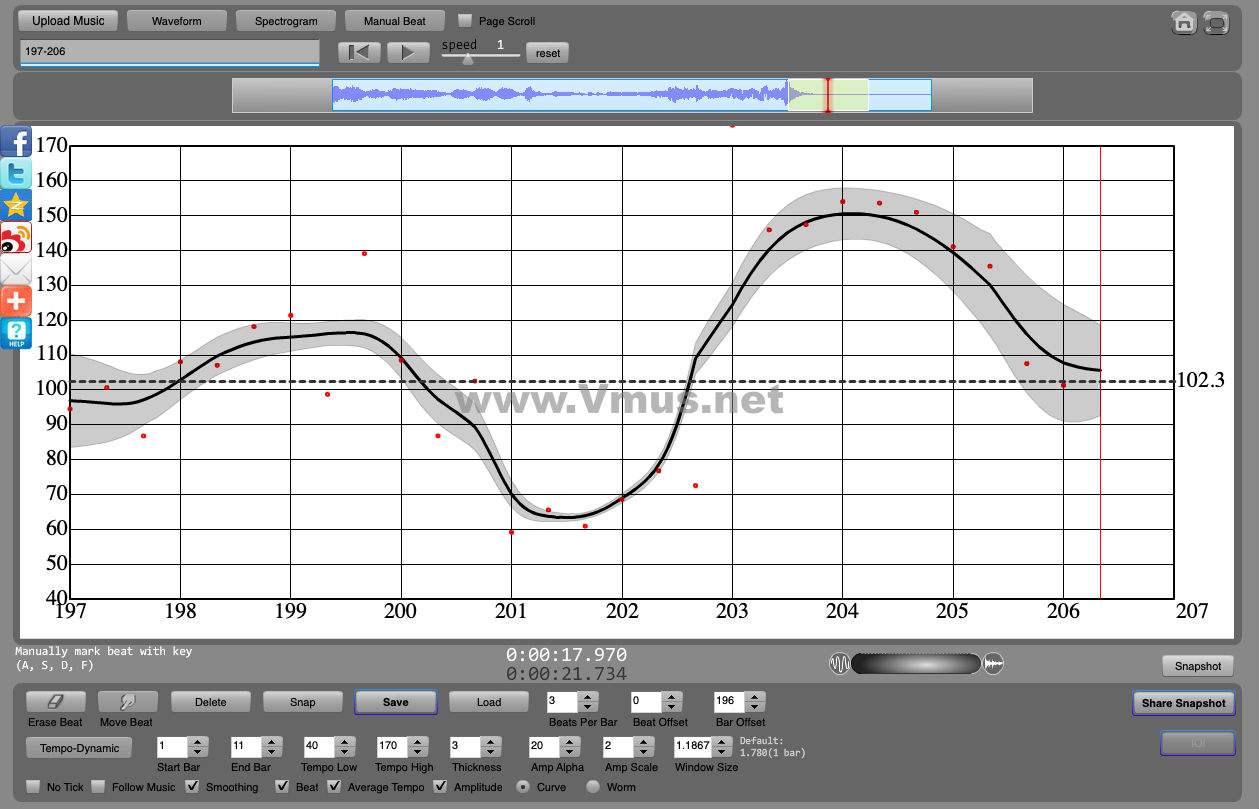
Task: Click the Tempo High stepper arrows
Action: click(x=418, y=747)
